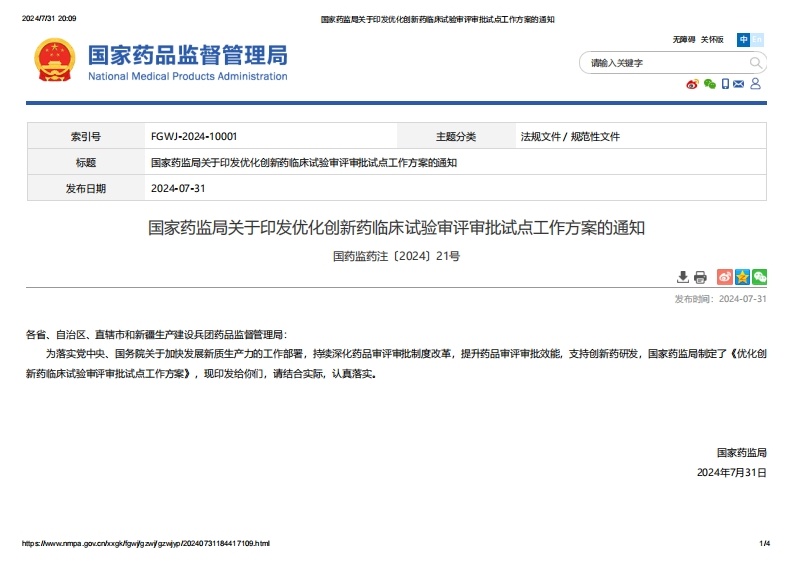Open the header Weibo icon

[x=692, y=84]
